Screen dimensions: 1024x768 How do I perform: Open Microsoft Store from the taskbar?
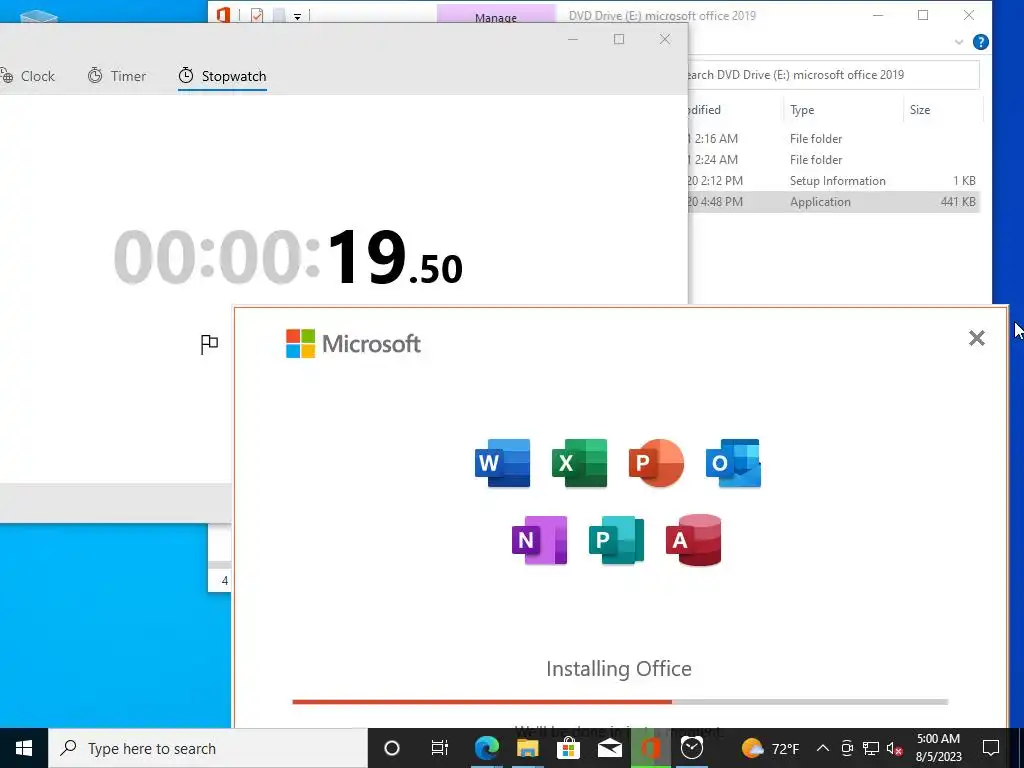(x=569, y=748)
